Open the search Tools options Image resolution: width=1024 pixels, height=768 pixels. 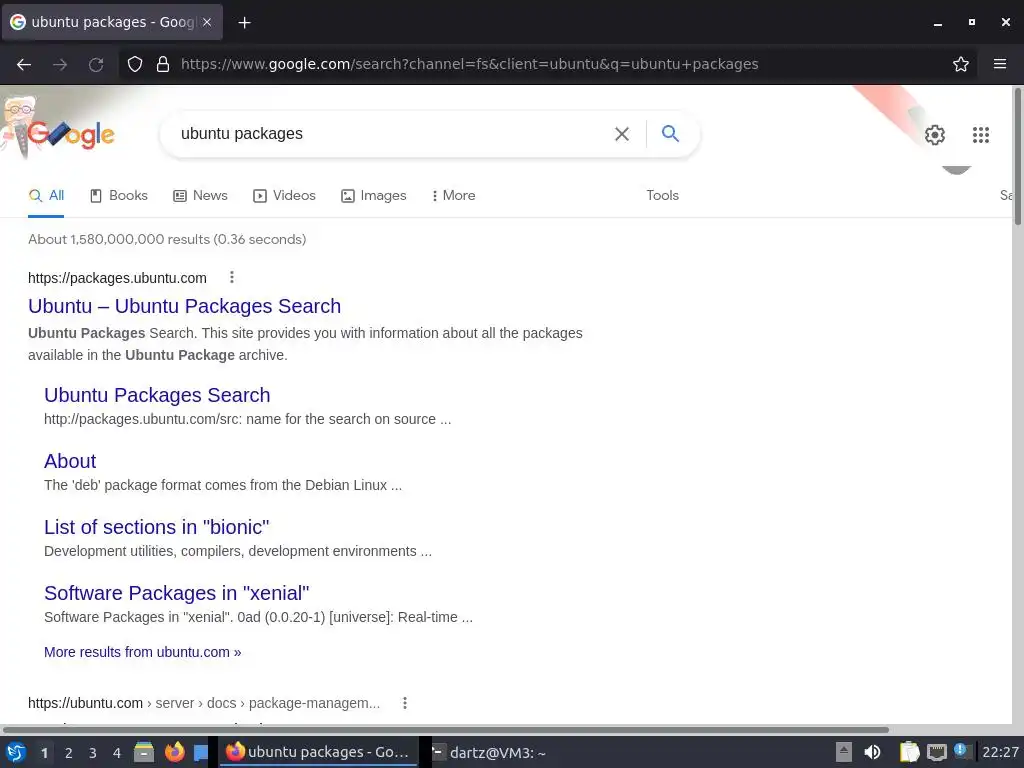tap(662, 196)
